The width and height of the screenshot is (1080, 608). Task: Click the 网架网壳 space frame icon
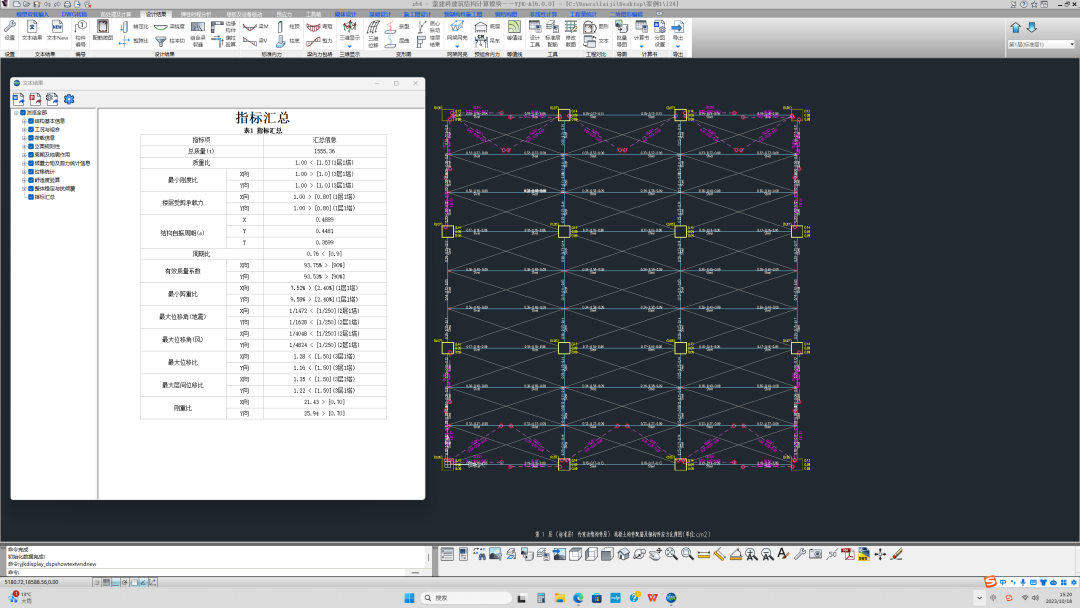point(457,31)
